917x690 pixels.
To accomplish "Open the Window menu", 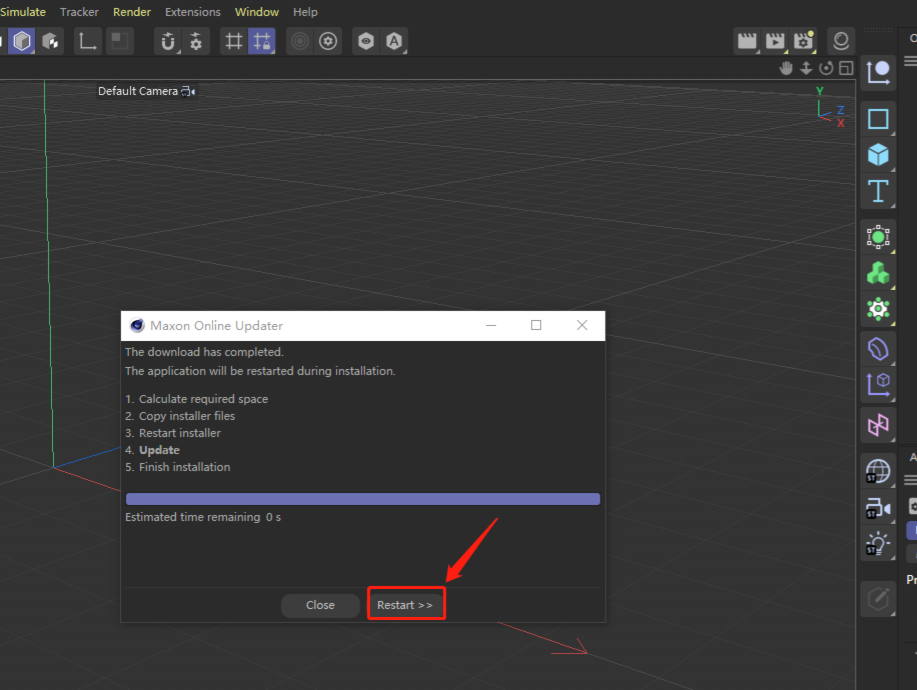I will 257,12.
